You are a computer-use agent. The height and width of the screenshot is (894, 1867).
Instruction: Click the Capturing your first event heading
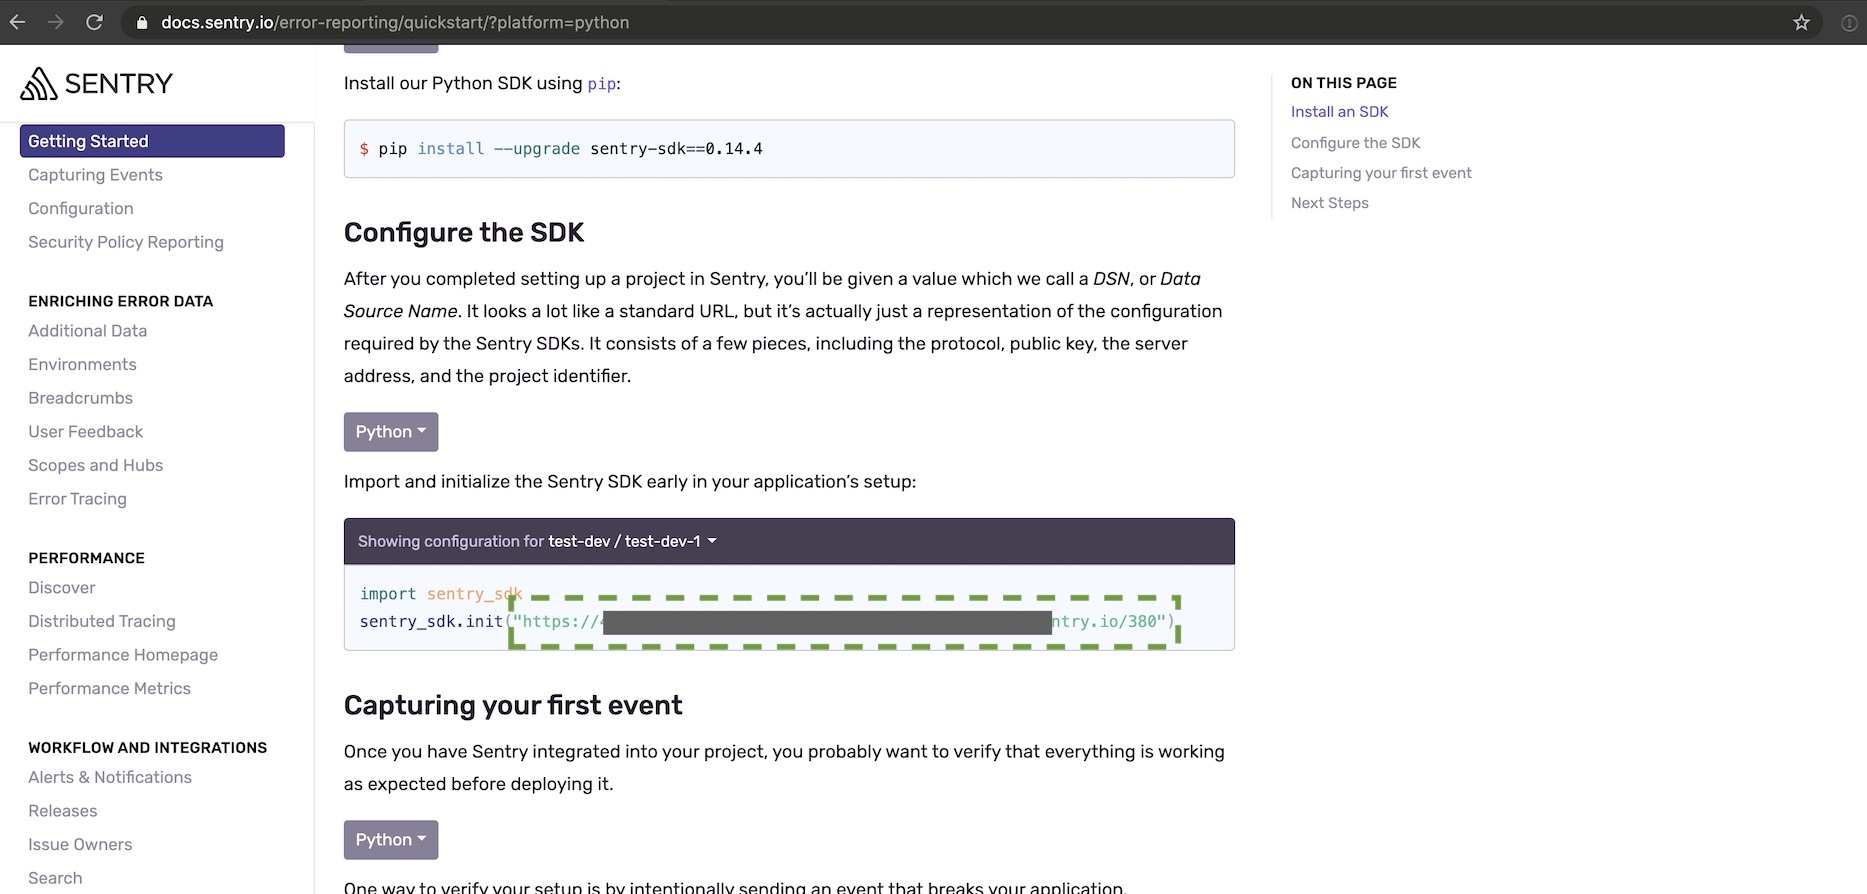[513, 705]
